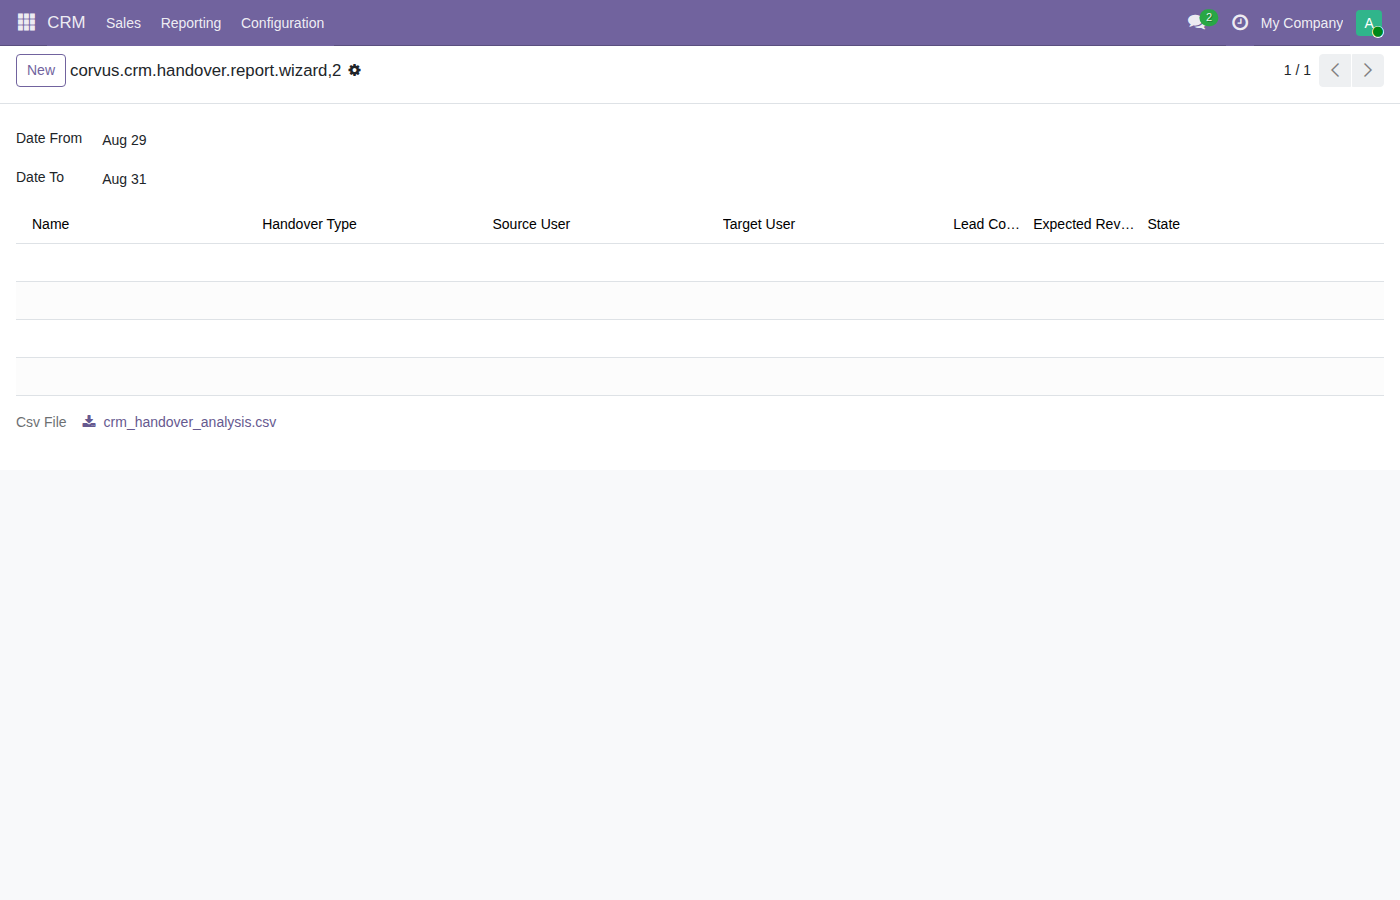Open the activities clock icon

click(x=1240, y=22)
